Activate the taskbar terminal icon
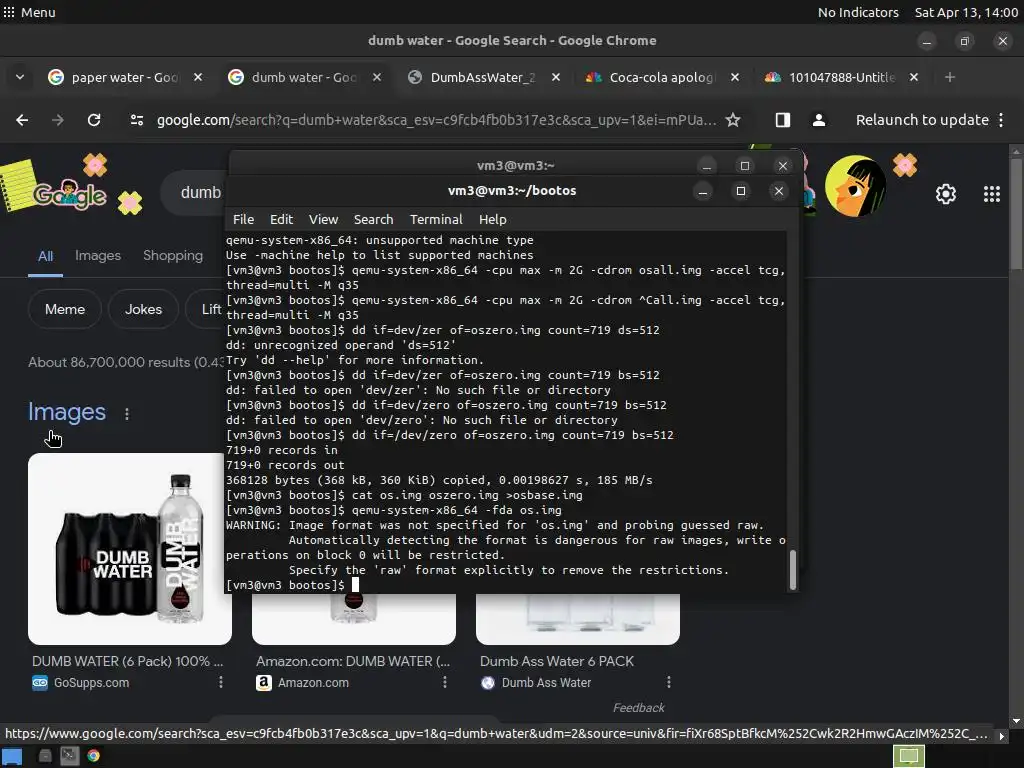This screenshot has width=1024, height=768. pyautogui.click(x=69, y=756)
